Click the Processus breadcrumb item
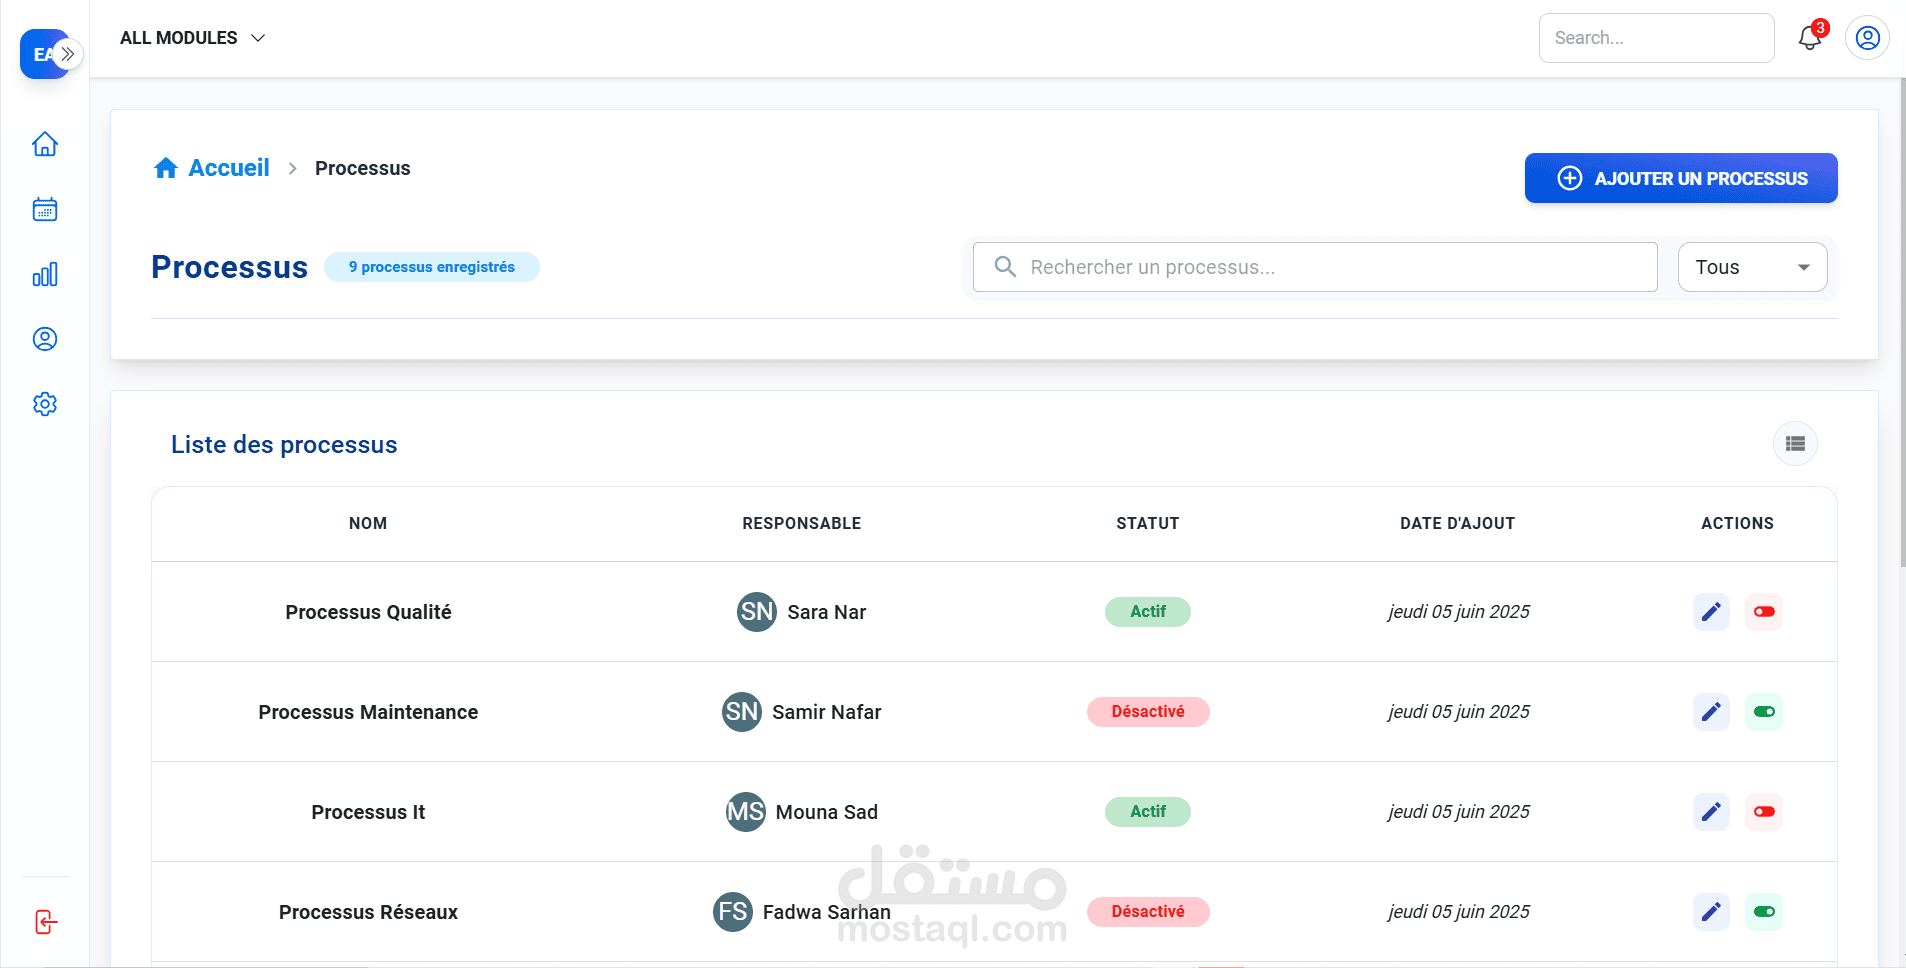The height and width of the screenshot is (968, 1906). pyautogui.click(x=362, y=168)
